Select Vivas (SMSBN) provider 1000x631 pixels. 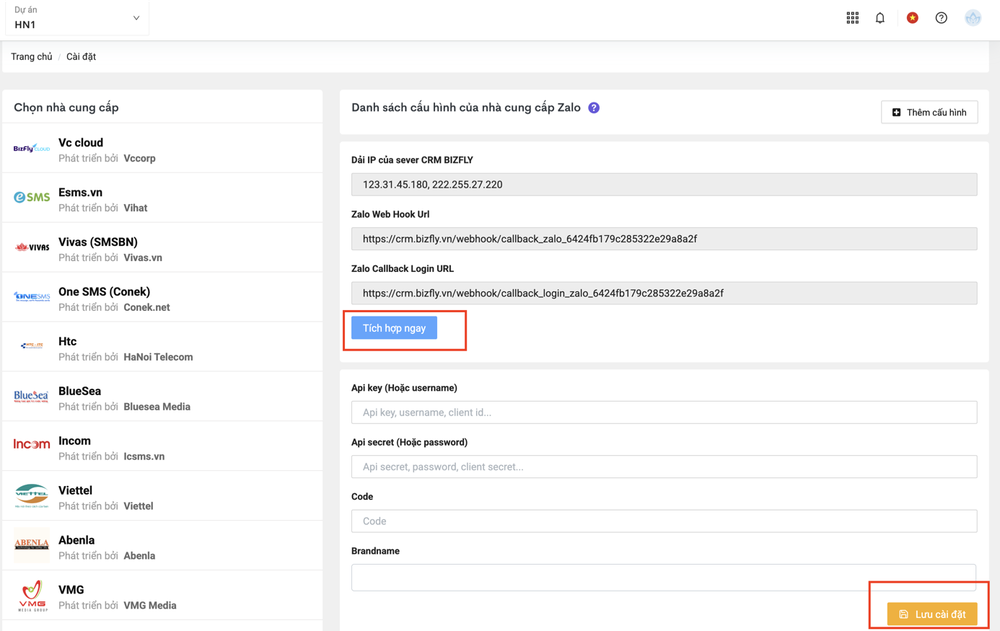tap(98, 242)
